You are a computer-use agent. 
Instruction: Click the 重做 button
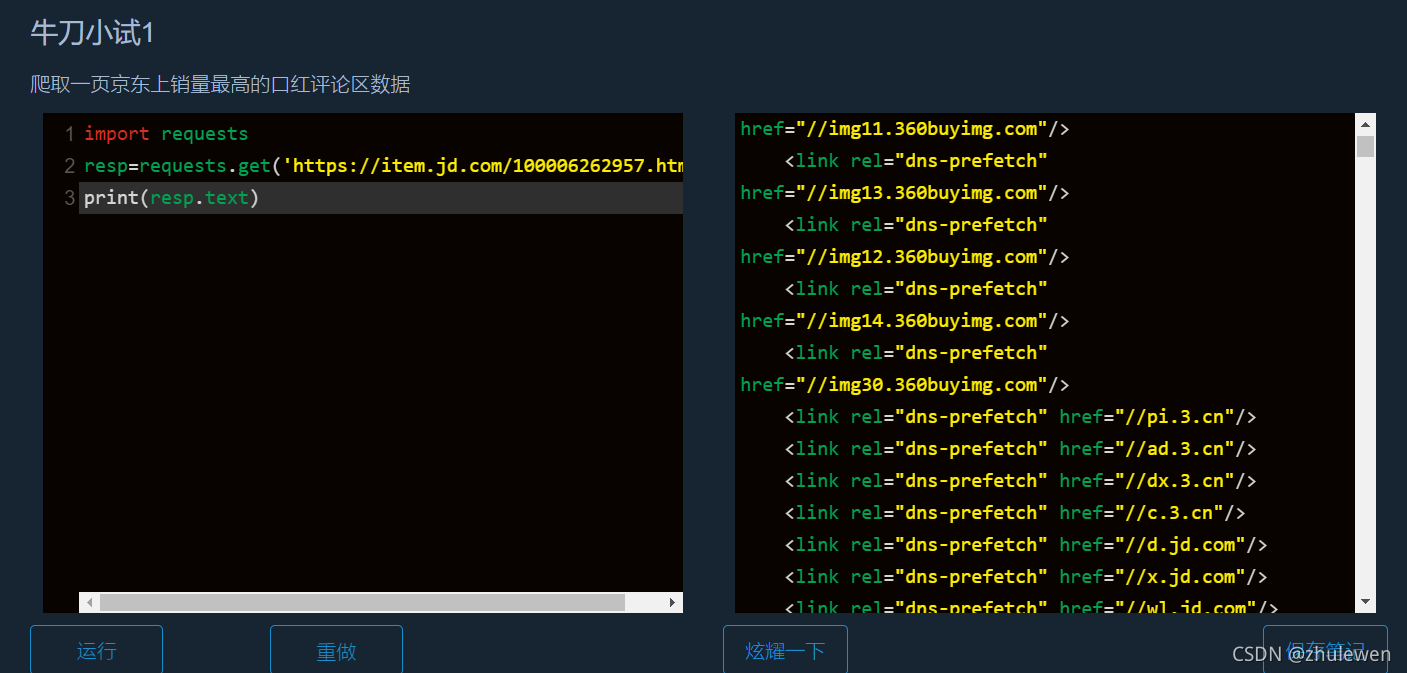(336, 650)
